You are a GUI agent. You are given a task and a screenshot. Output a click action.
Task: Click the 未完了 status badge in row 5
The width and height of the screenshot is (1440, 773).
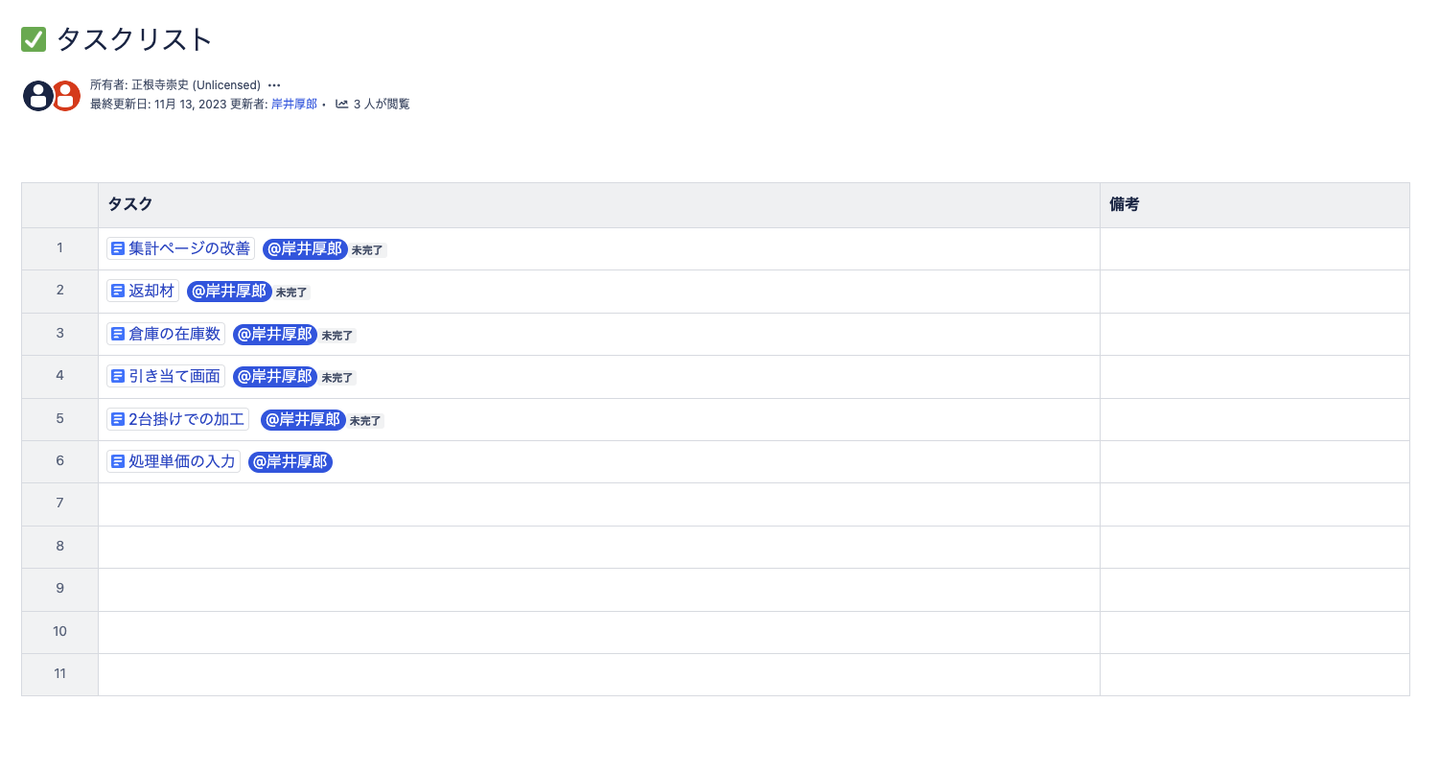(x=366, y=421)
